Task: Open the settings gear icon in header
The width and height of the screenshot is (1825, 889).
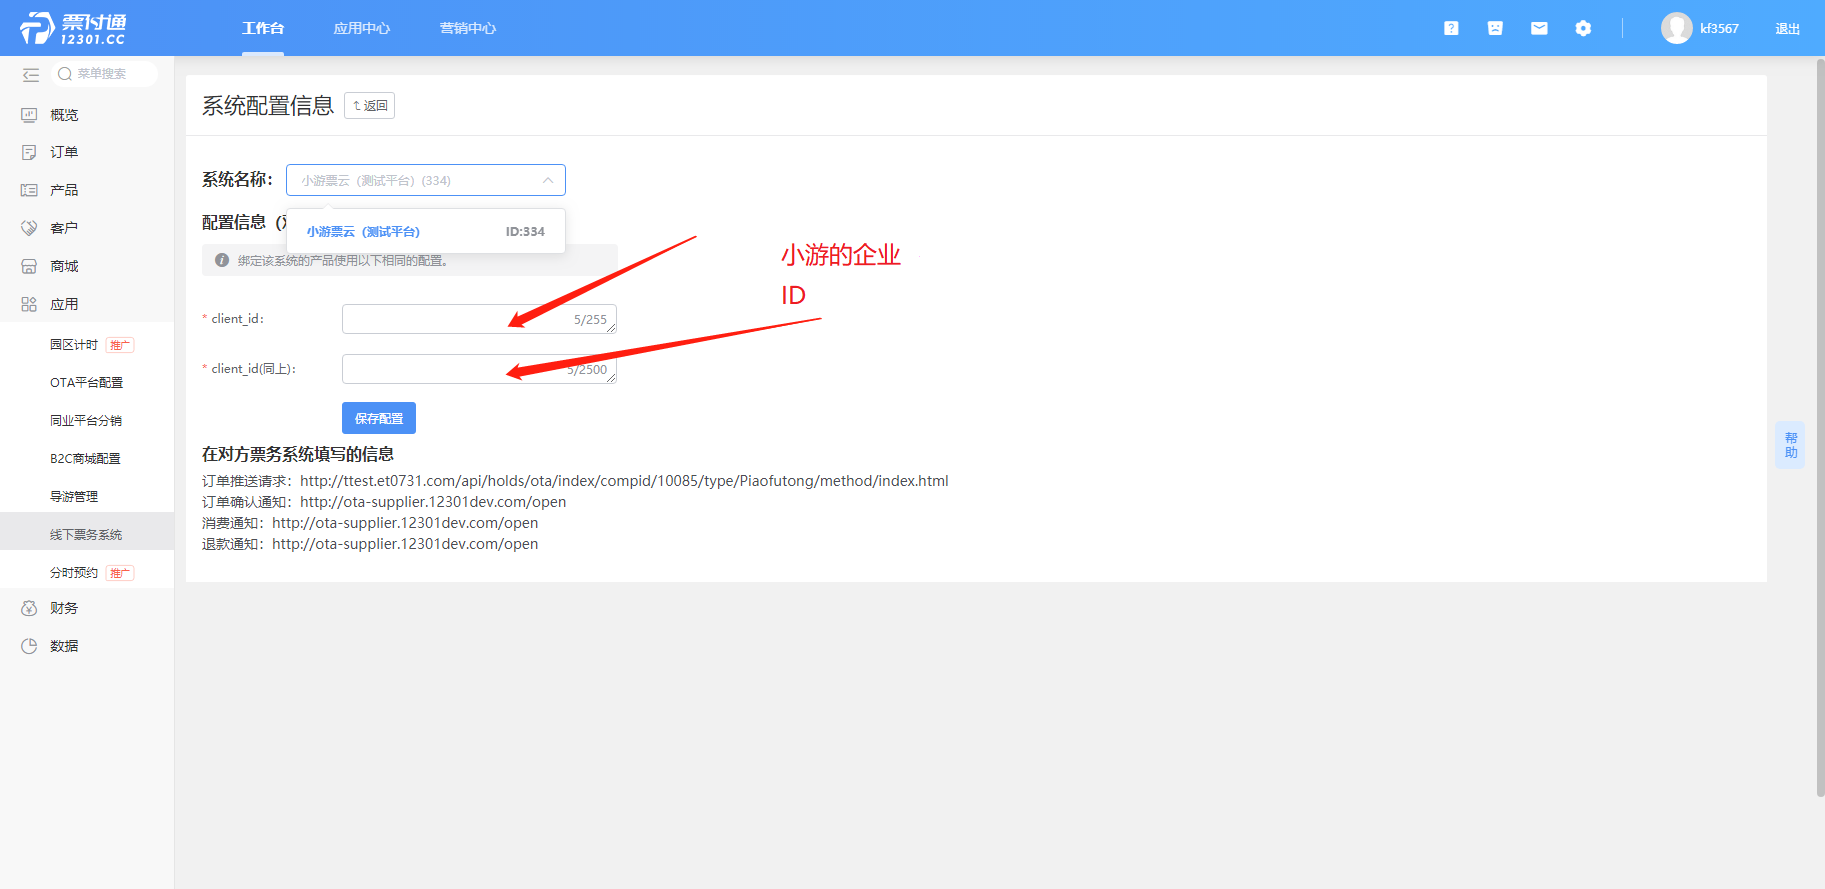Action: 1583,28
